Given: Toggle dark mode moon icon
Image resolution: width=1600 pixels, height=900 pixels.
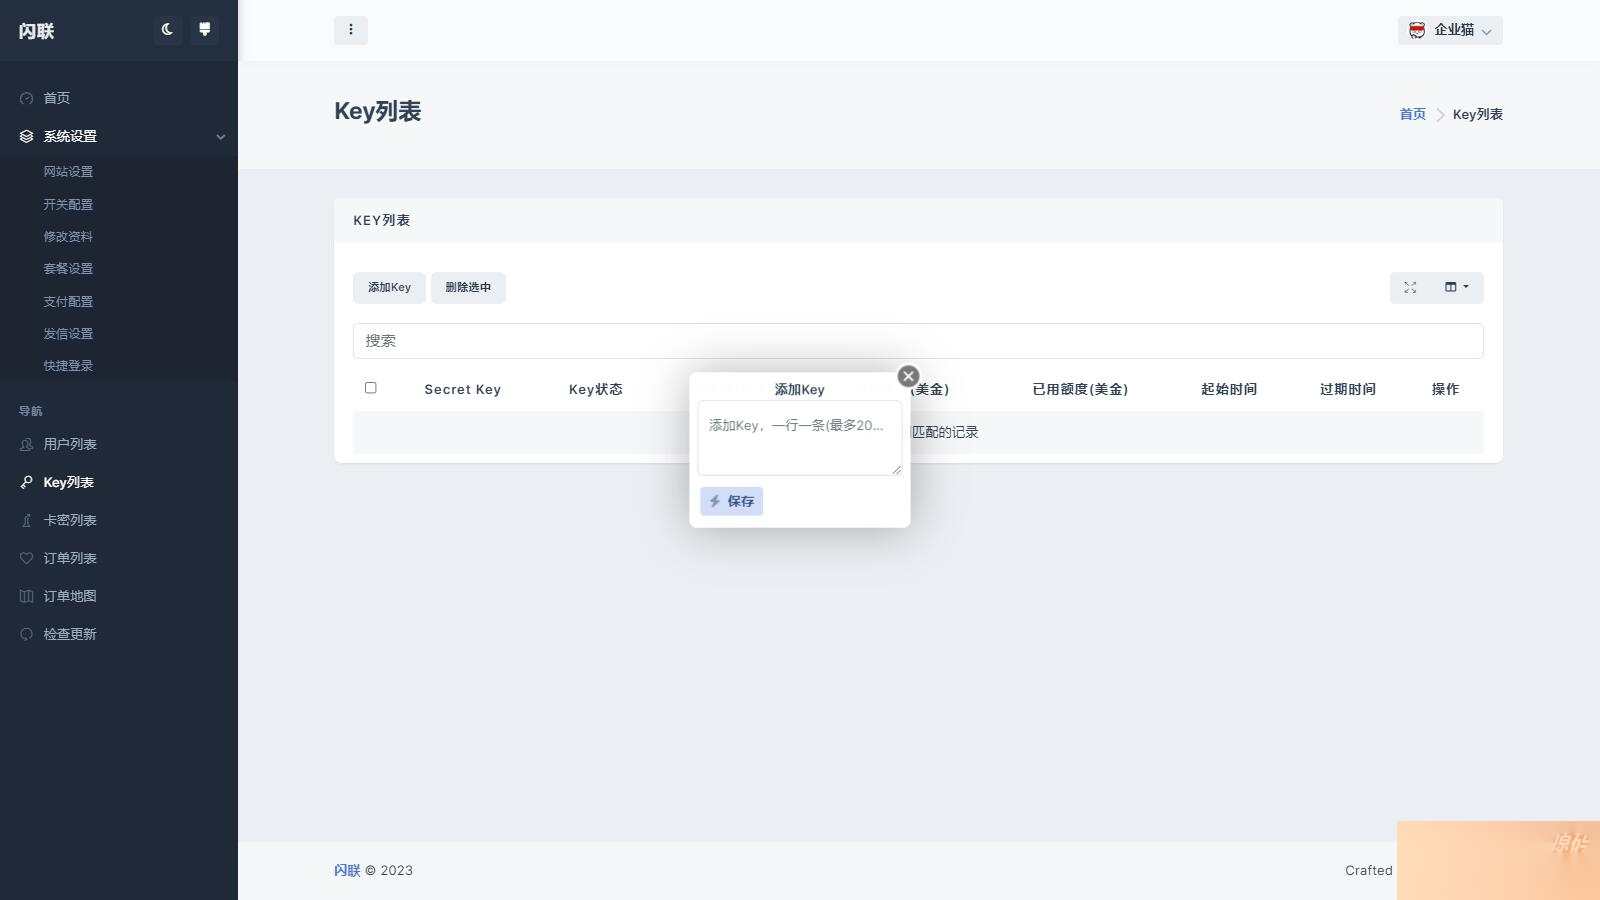Looking at the screenshot, I should [x=167, y=30].
